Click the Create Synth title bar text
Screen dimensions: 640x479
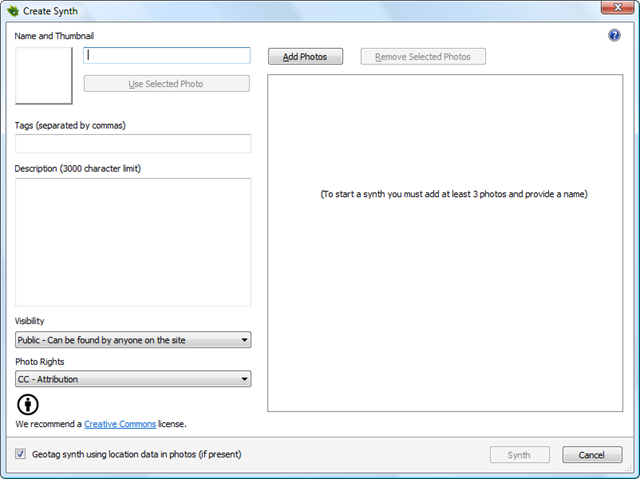tap(53, 11)
